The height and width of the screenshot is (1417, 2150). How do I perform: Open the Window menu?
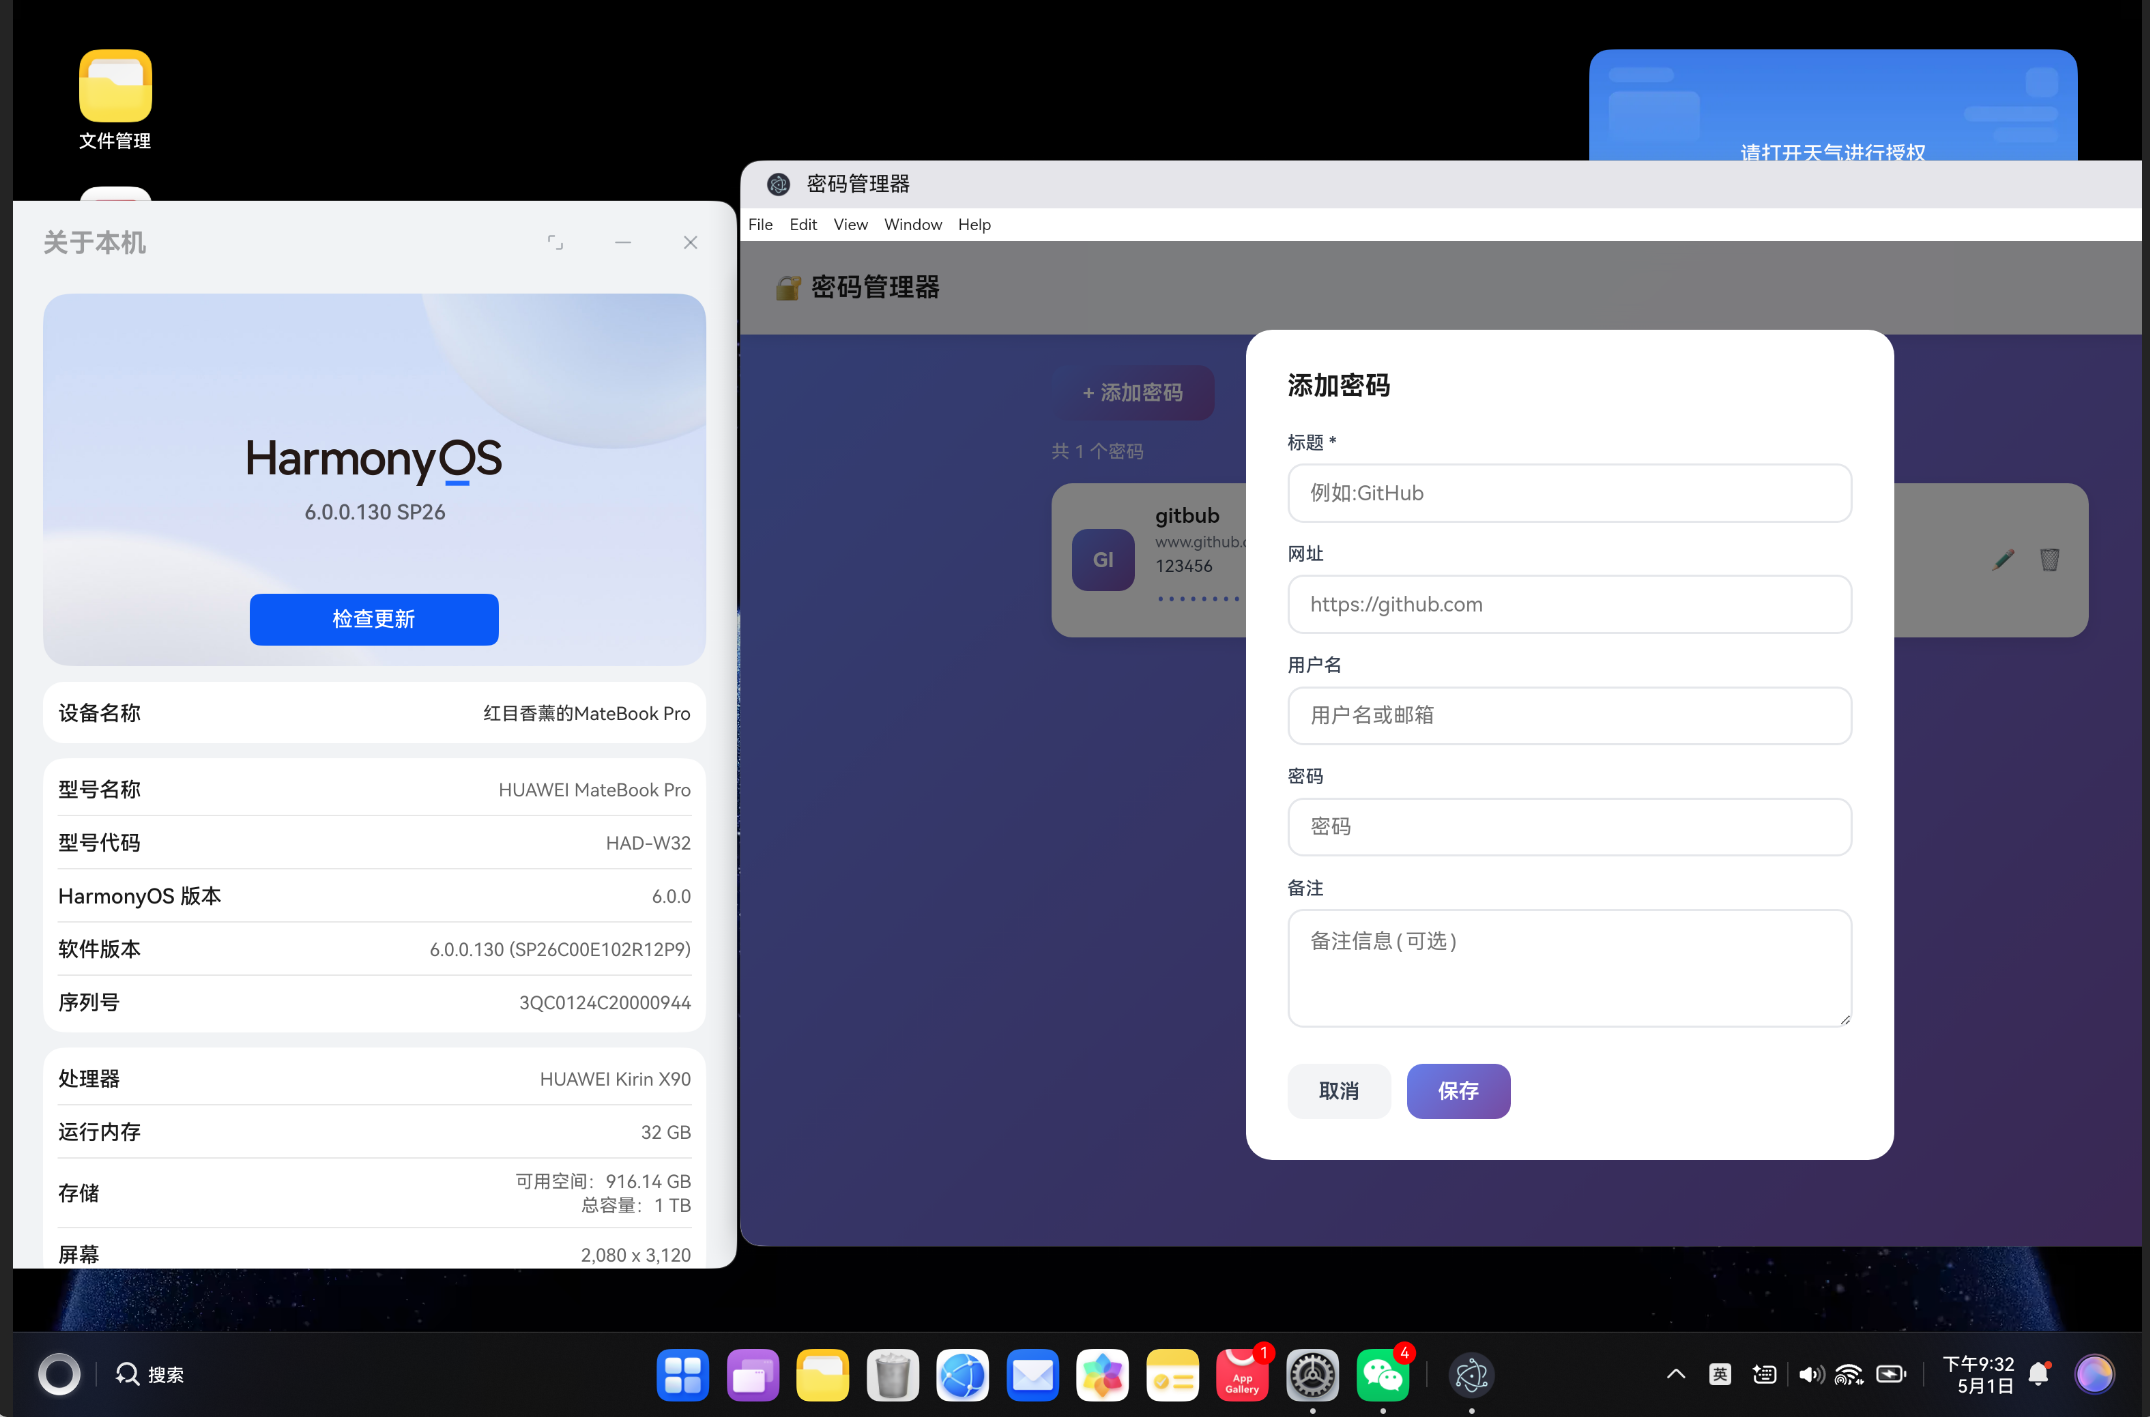[x=913, y=224]
